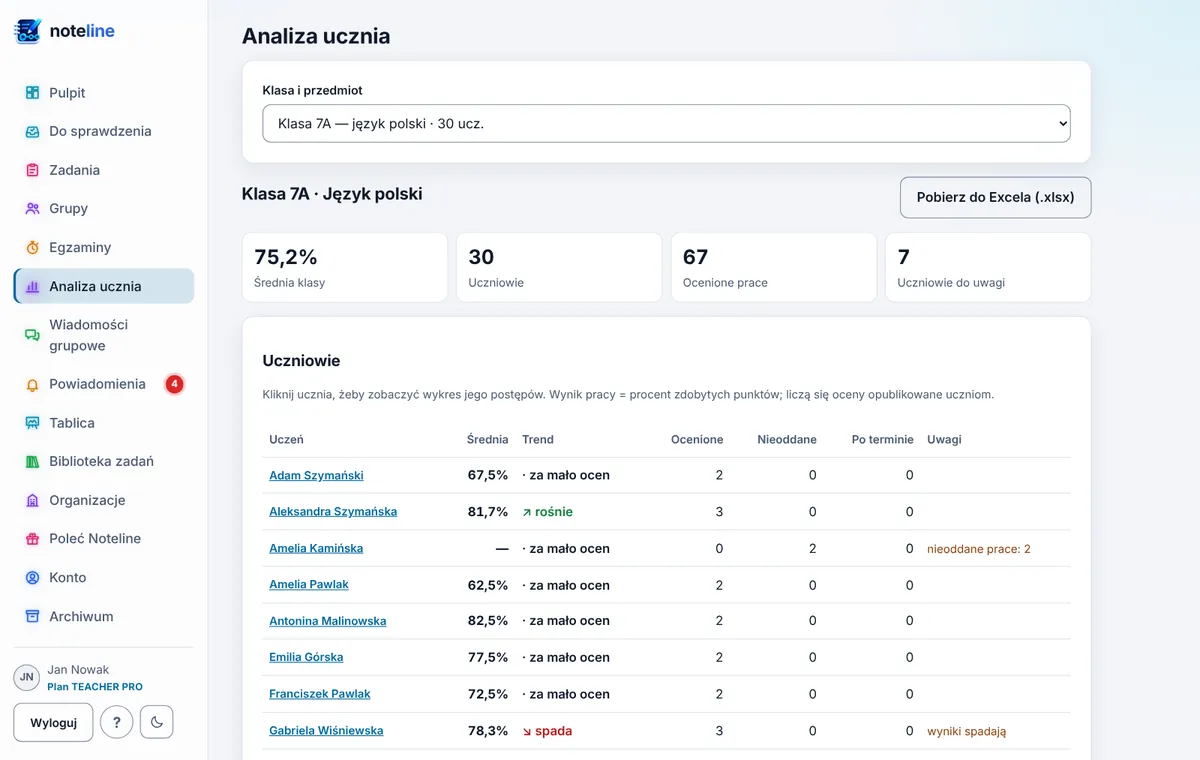Click the question mark help button
Screen dimensions: 1200x760
click(117, 722)
